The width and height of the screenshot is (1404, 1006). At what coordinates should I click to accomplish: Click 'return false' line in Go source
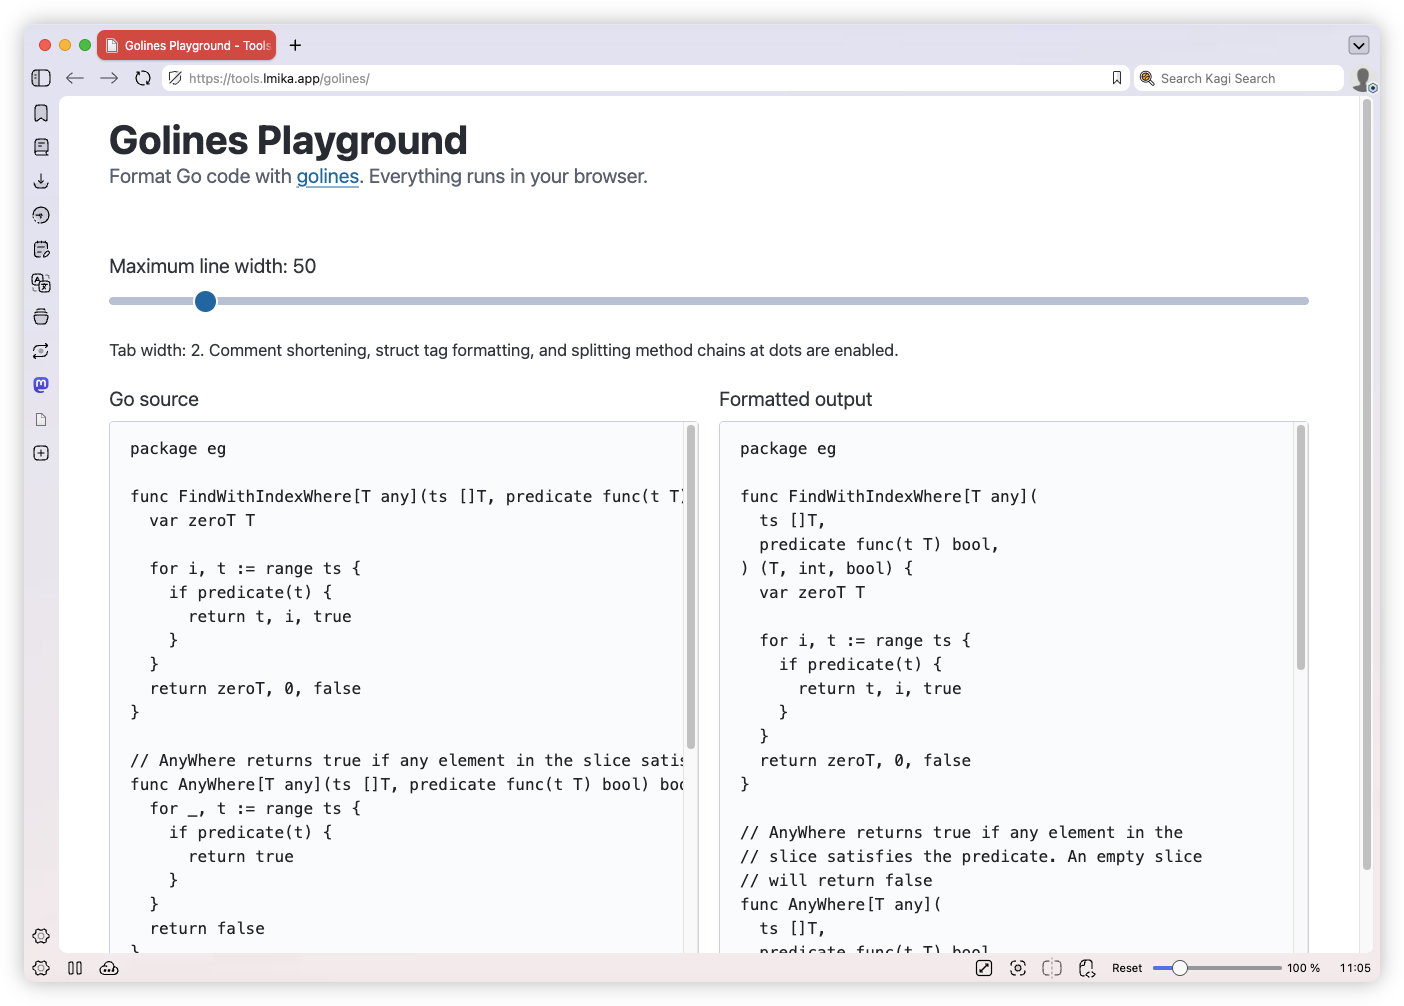click(x=207, y=928)
